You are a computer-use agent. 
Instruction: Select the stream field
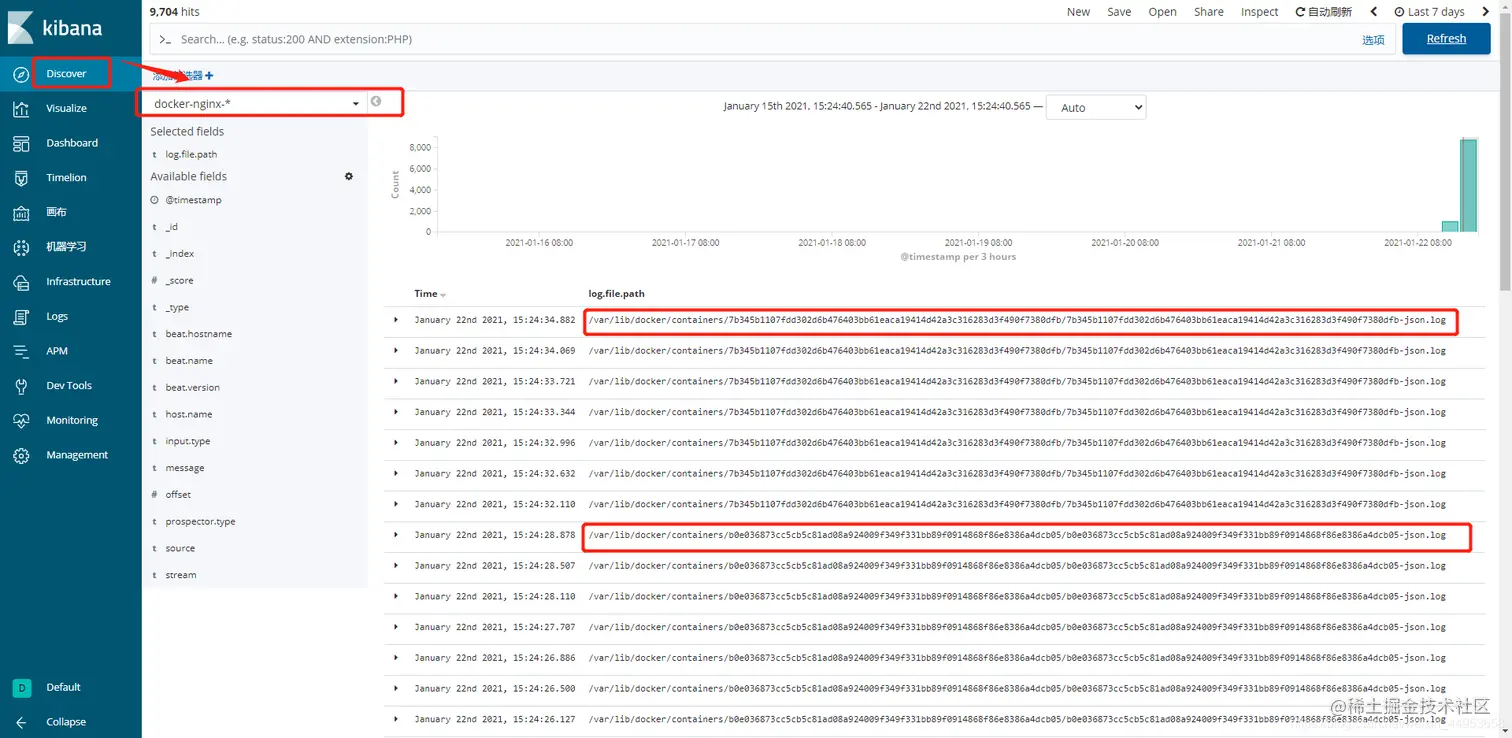tap(181, 575)
